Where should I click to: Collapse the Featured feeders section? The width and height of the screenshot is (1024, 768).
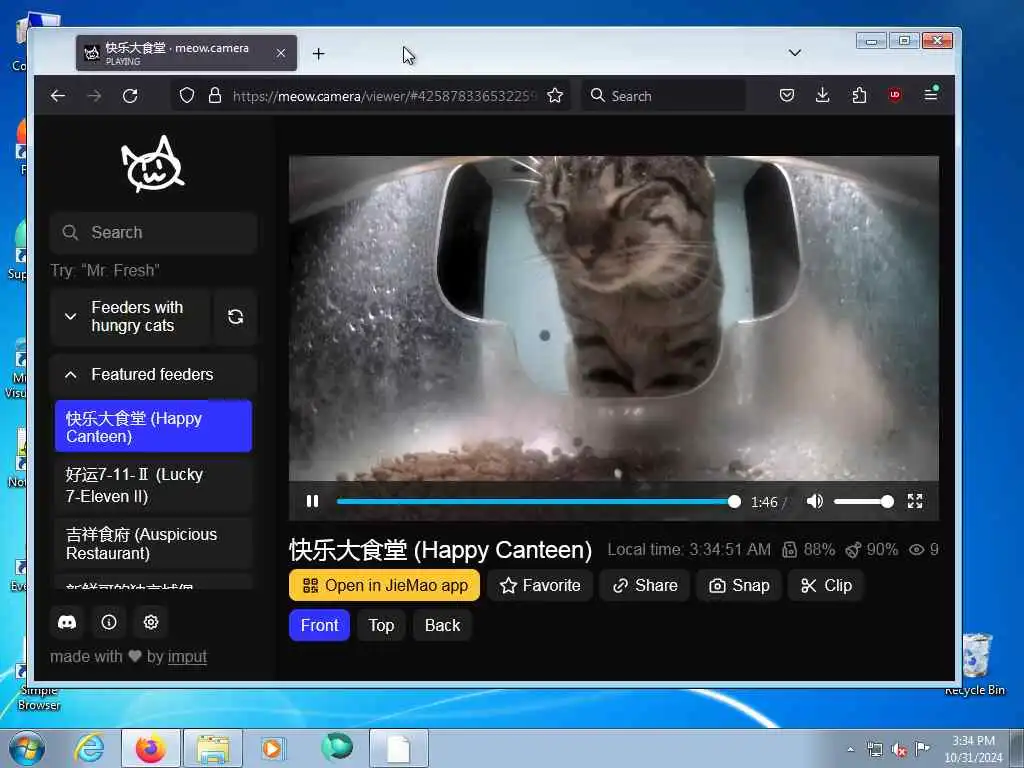coord(153,375)
